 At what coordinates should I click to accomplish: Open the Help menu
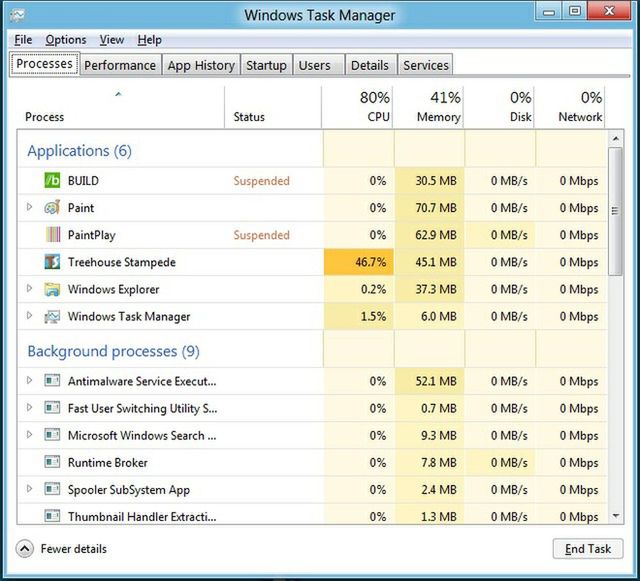click(149, 40)
